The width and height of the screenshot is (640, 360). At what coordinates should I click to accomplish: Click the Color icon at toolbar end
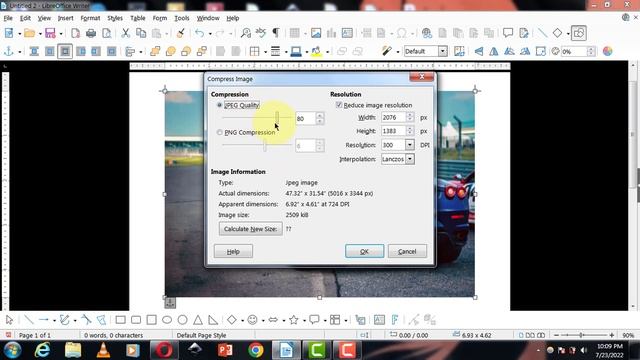click(x=607, y=51)
